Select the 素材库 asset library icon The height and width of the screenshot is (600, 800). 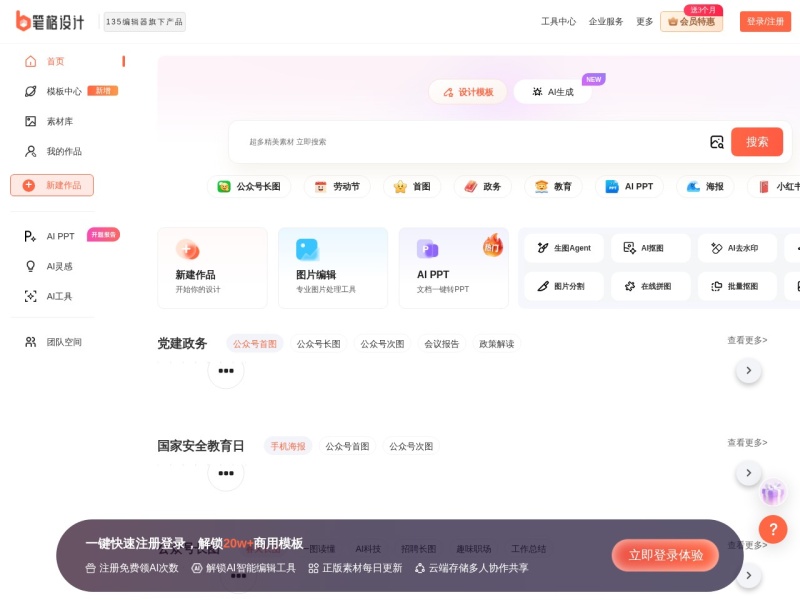coord(31,120)
